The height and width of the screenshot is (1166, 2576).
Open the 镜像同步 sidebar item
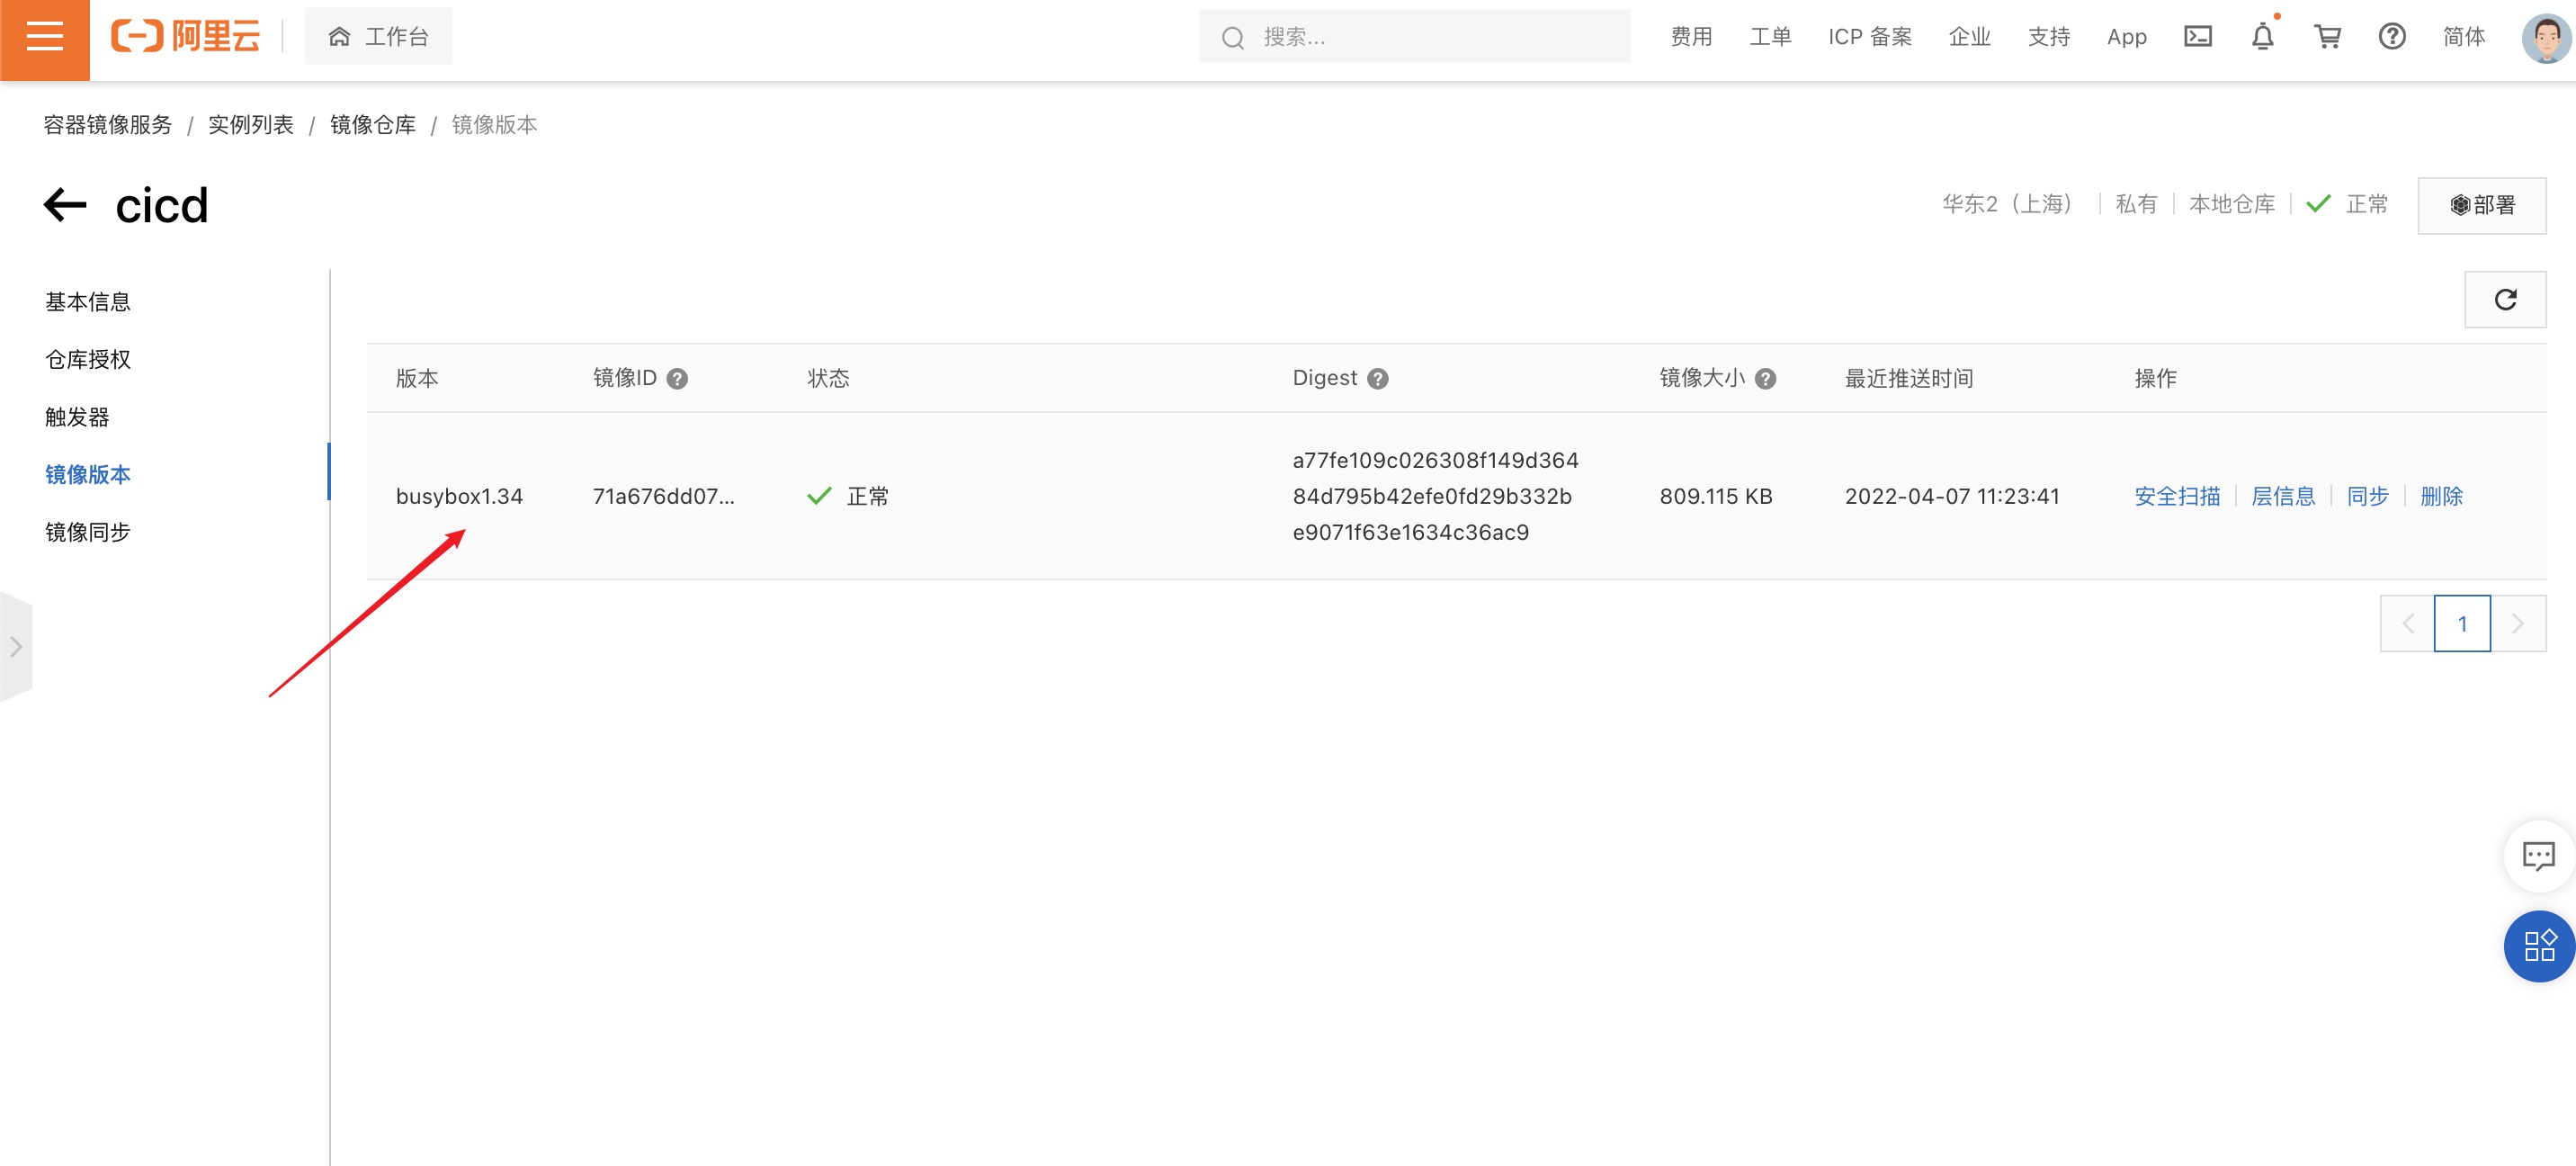88,532
